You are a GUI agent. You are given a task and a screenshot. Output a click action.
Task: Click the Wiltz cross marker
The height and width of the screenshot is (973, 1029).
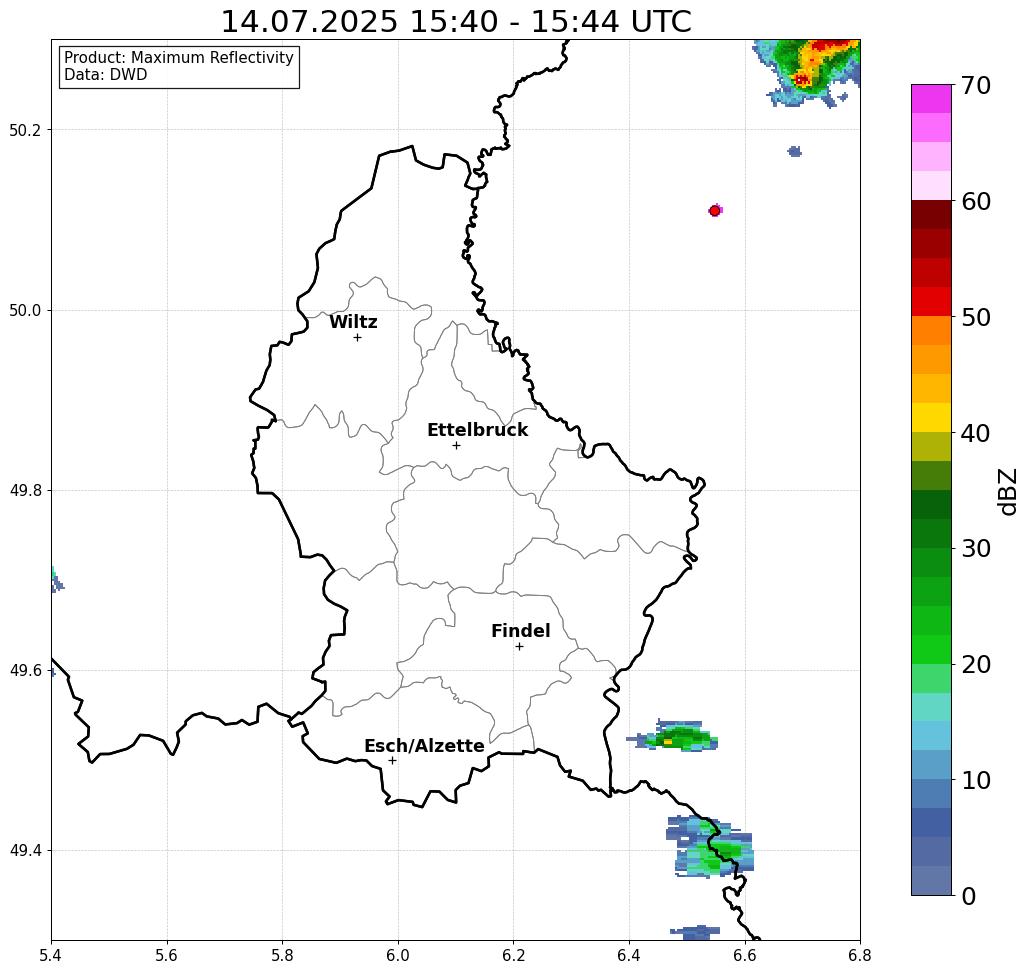pyautogui.click(x=358, y=337)
